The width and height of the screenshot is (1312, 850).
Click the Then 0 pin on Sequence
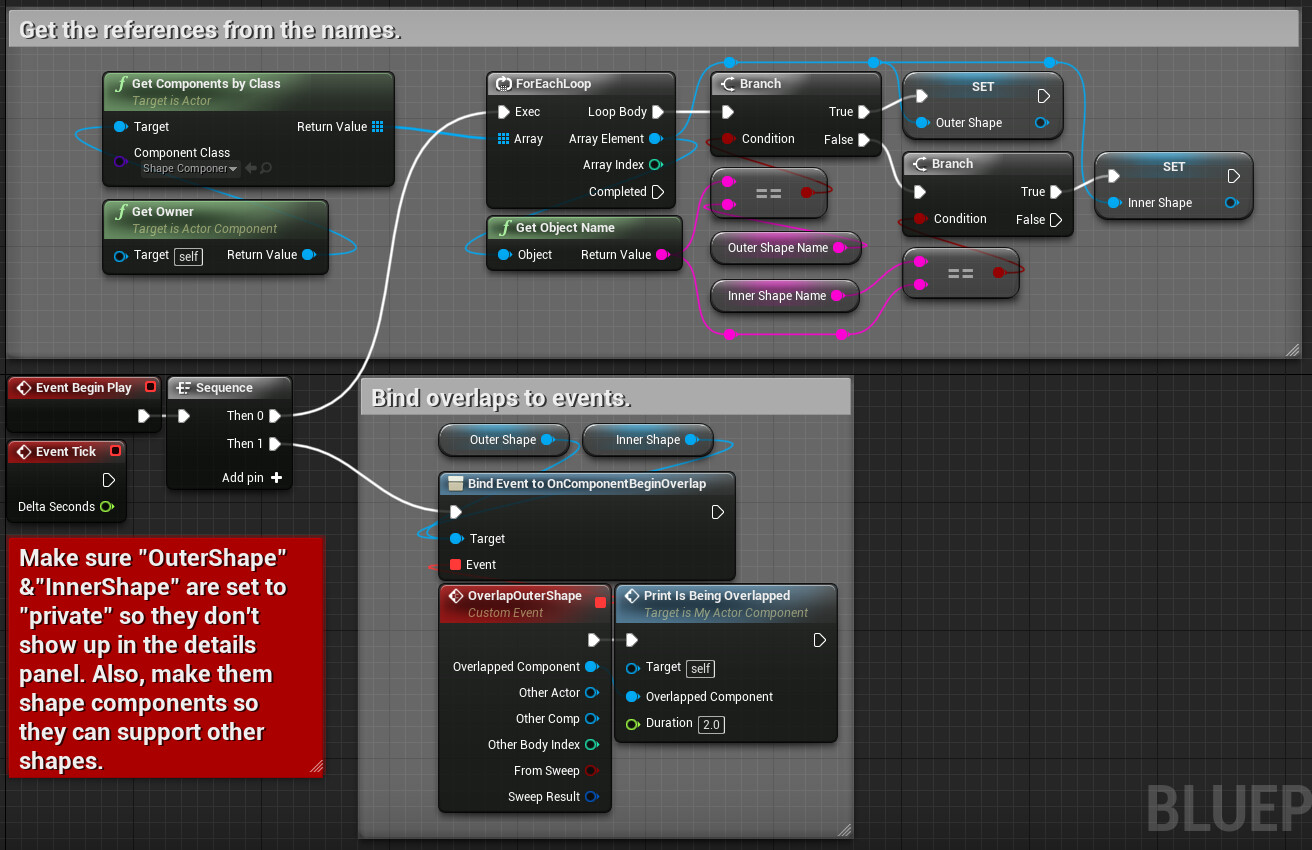[275, 416]
